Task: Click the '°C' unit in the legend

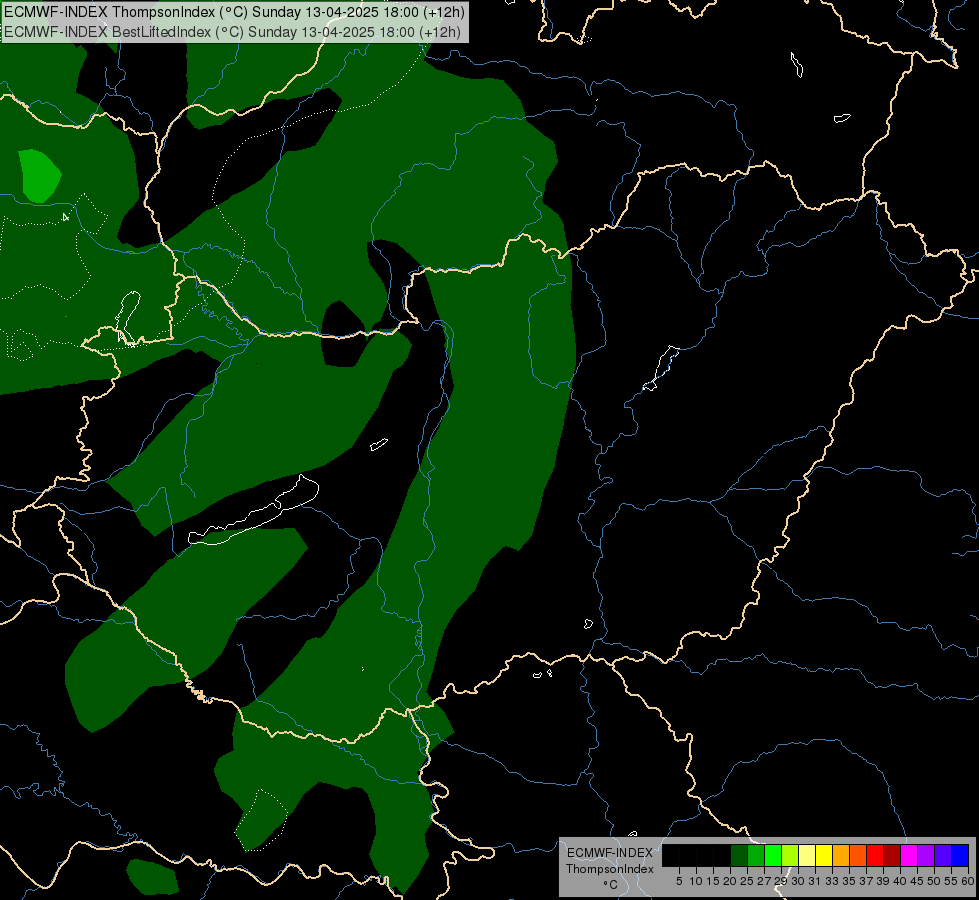Action: coord(610,884)
